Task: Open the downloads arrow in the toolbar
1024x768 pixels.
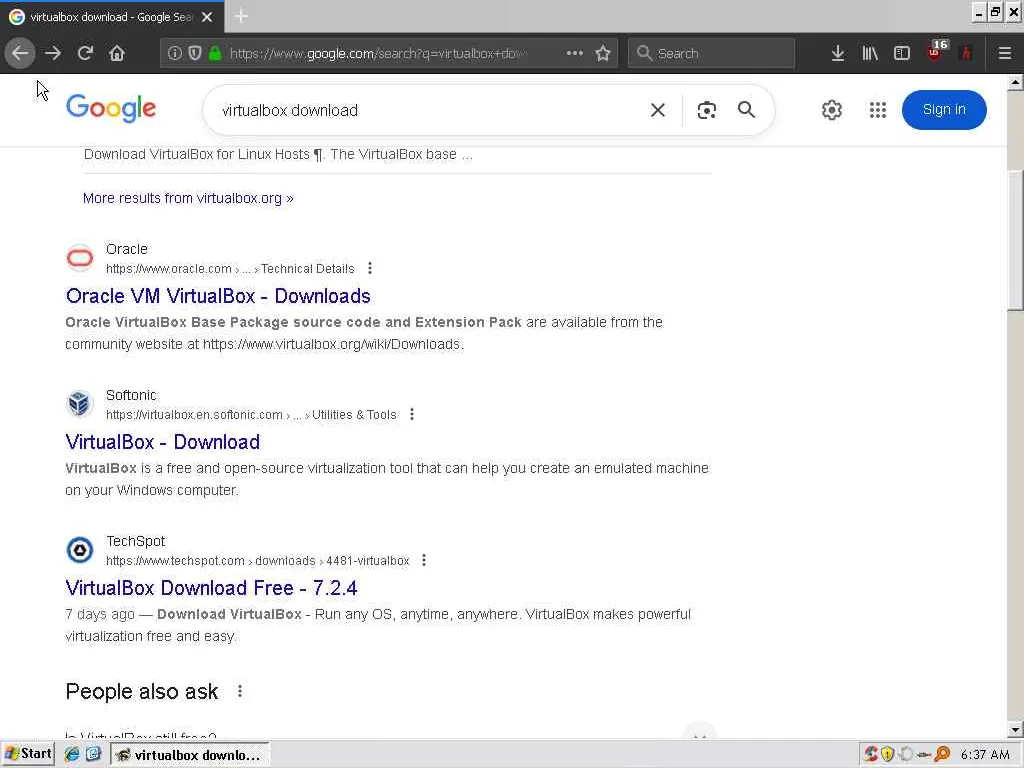Action: click(x=838, y=53)
